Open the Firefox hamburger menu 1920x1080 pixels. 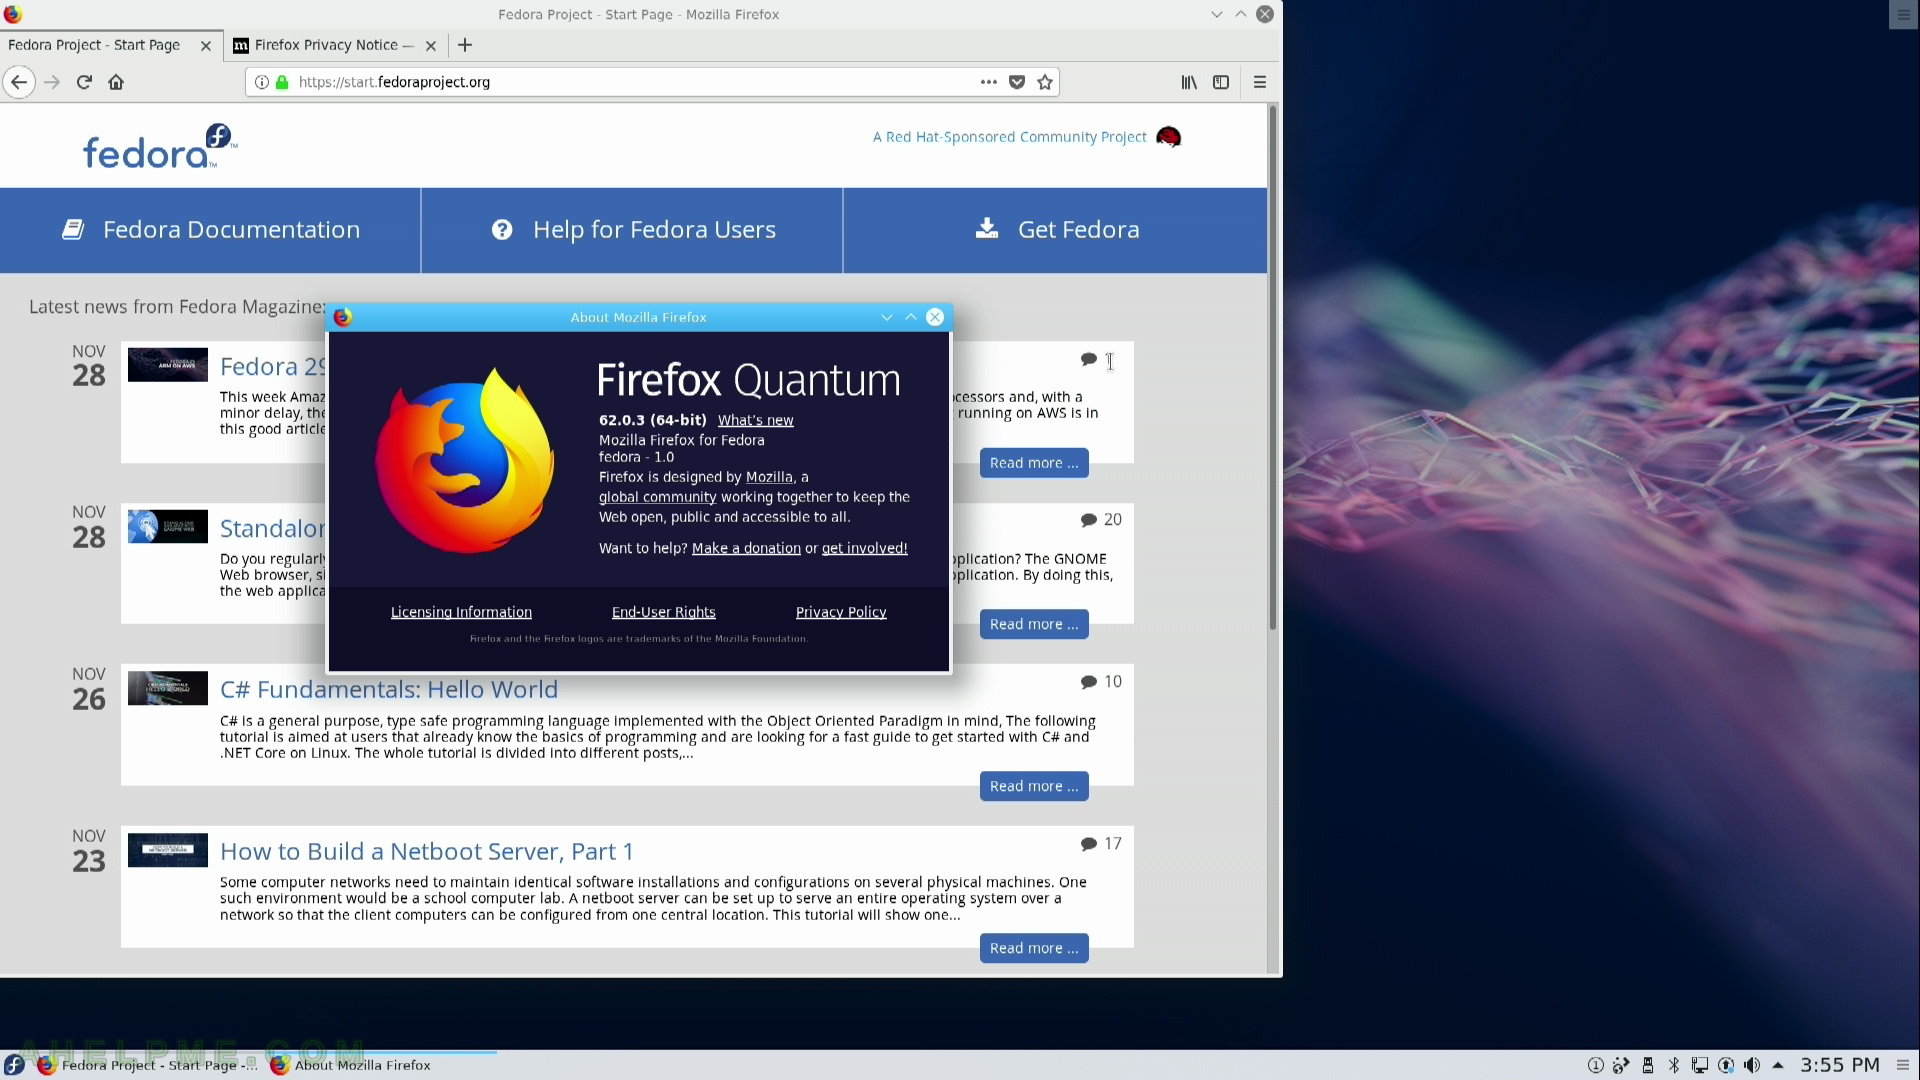(x=1260, y=82)
